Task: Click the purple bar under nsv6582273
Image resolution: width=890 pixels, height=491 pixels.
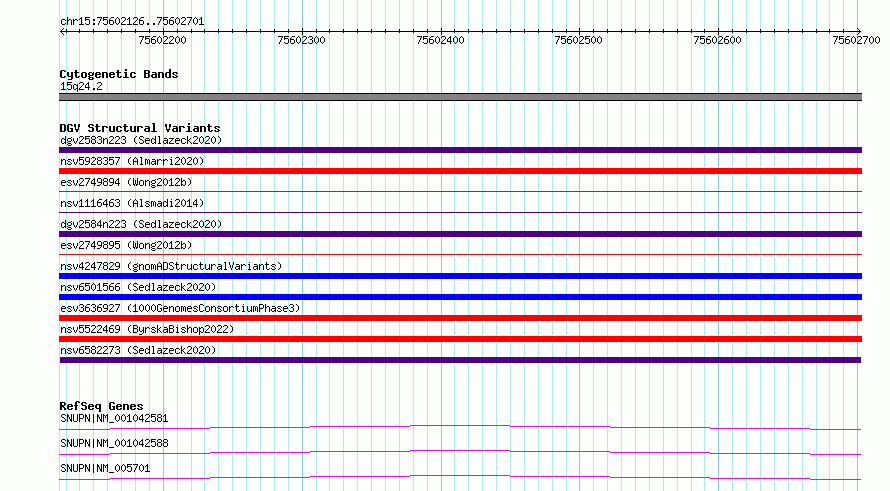Action: pos(460,360)
